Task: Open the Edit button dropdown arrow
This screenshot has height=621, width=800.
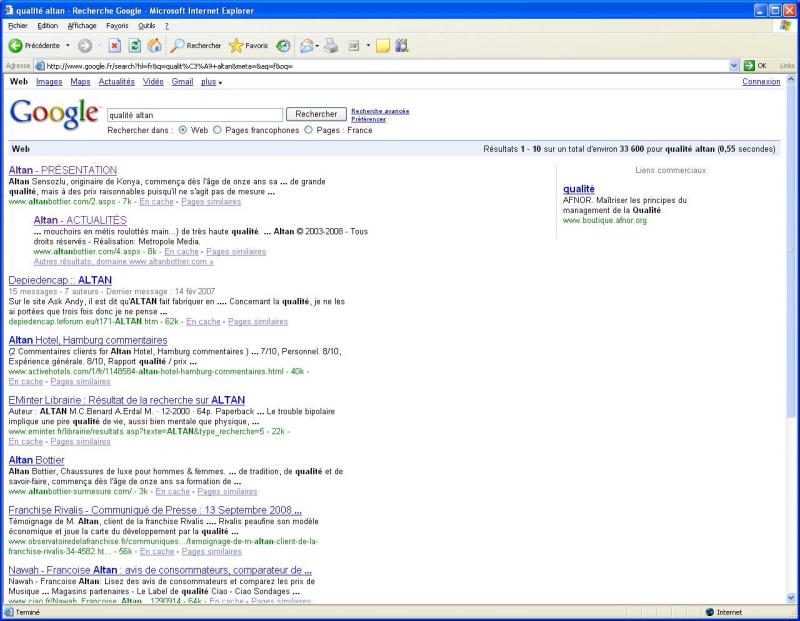Action: pyautogui.click(x=368, y=45)
